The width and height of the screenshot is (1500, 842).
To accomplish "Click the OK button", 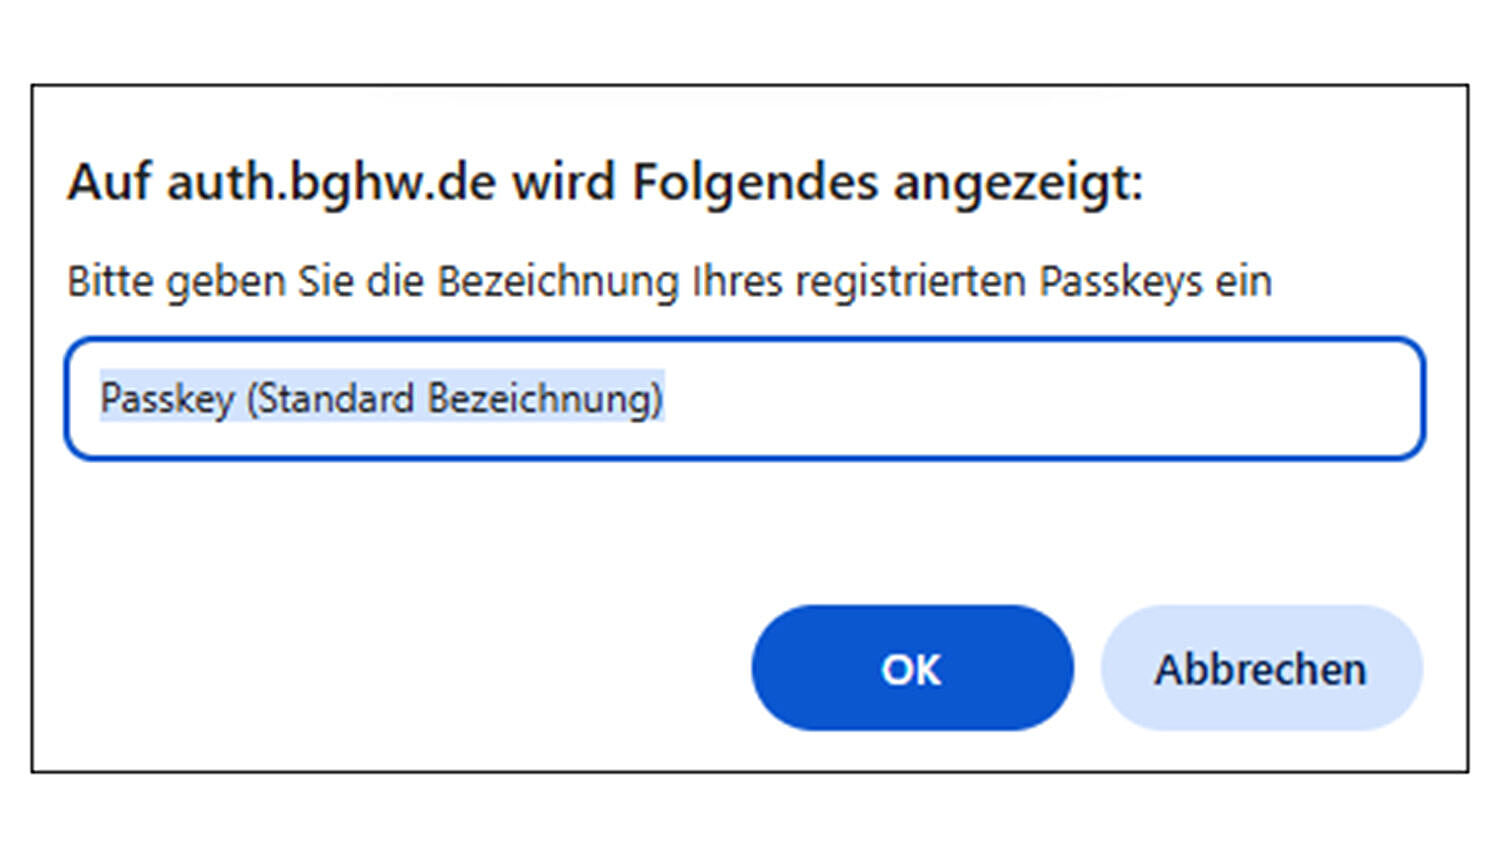I will [911, 668].
